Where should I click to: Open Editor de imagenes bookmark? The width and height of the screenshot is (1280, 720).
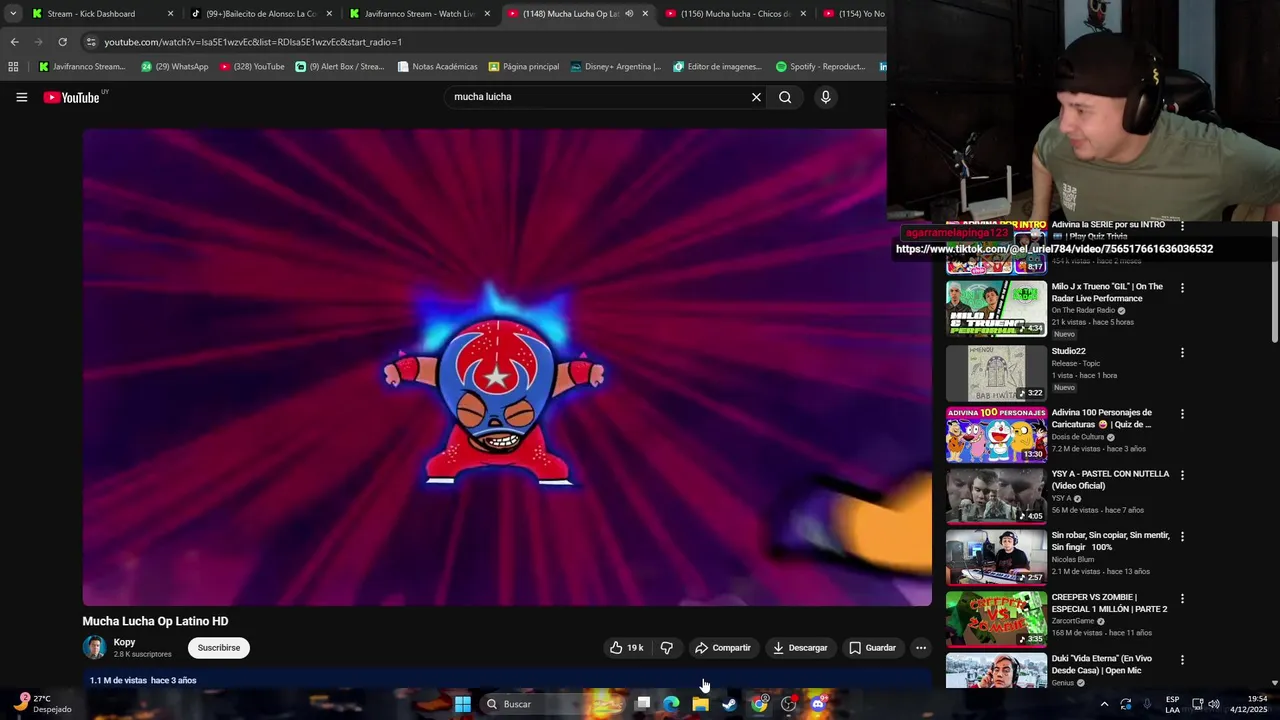(x=718, y=67)
